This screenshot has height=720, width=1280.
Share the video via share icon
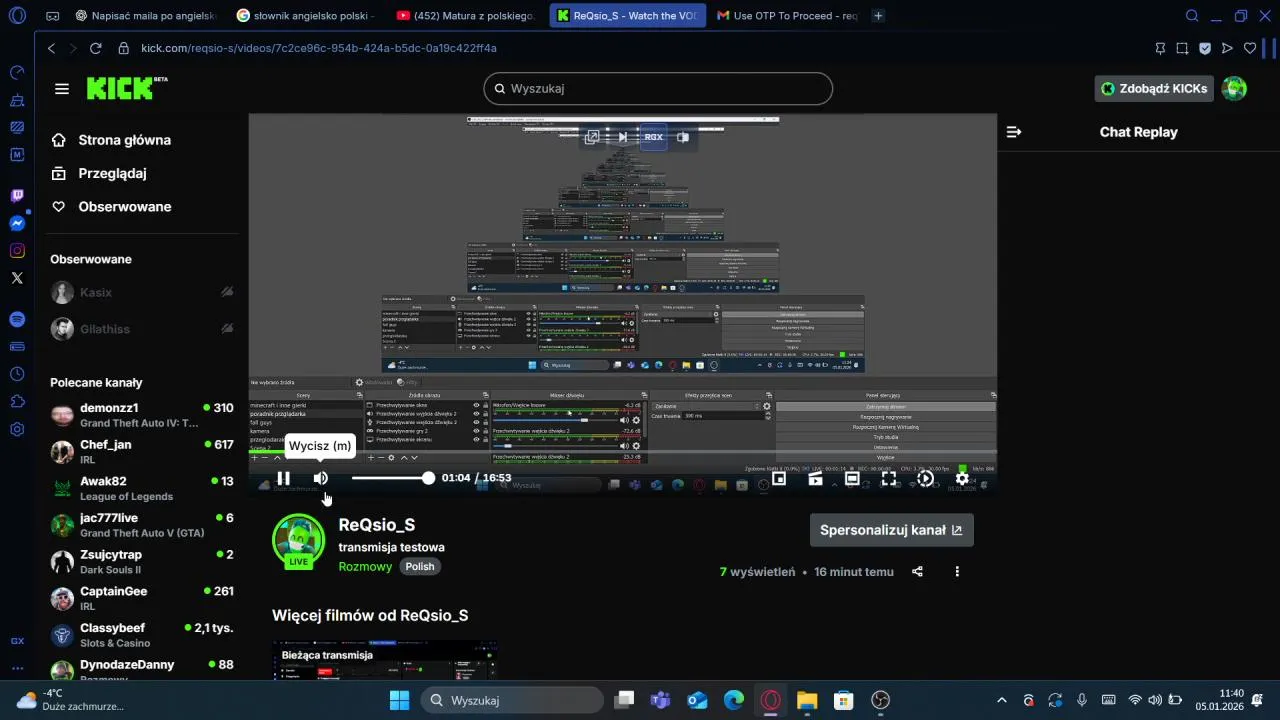pos(917,572)
